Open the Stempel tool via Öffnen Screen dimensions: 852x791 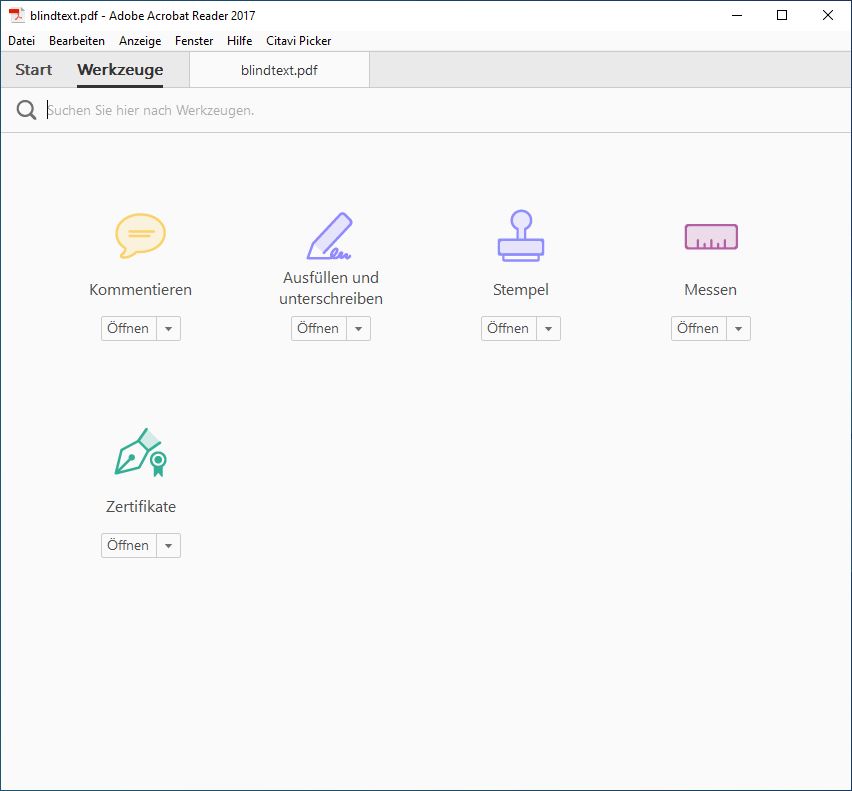click(x=509, y=329)
